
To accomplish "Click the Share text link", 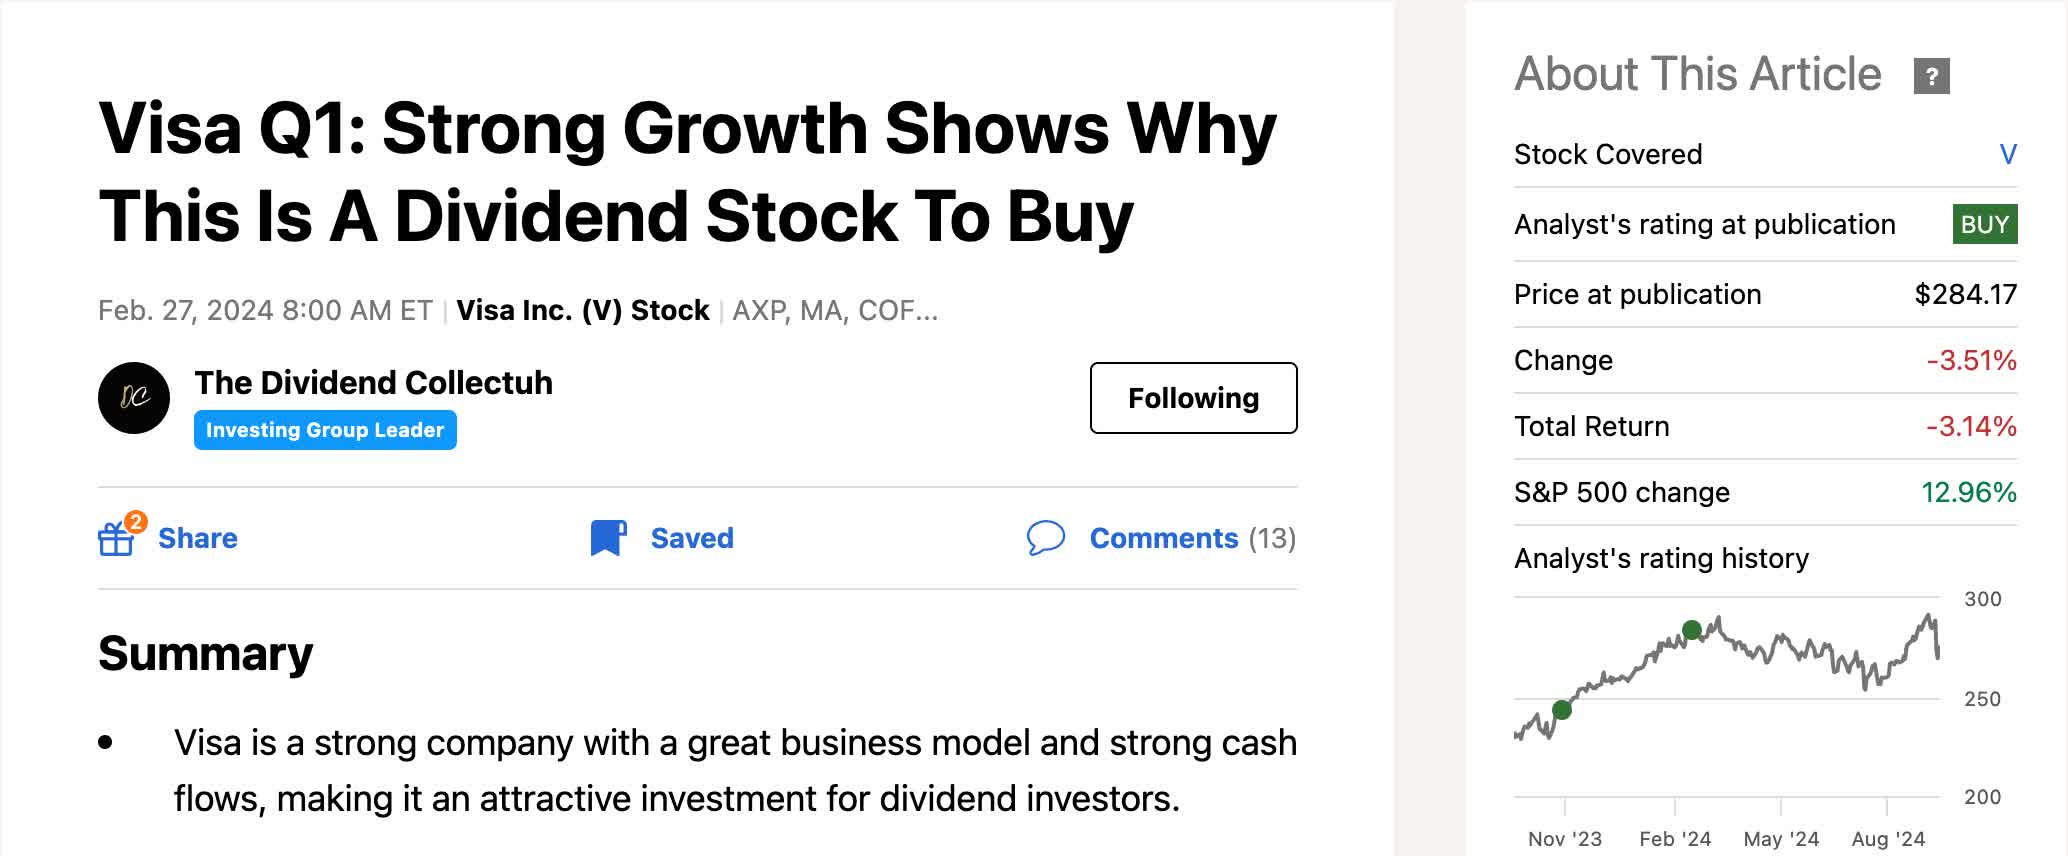I will point(198,538).
